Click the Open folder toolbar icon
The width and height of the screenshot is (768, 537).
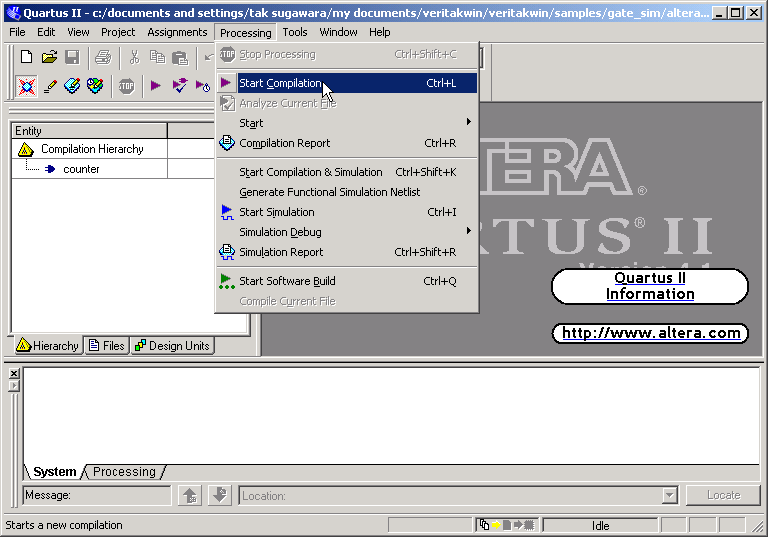coord(49,57)
